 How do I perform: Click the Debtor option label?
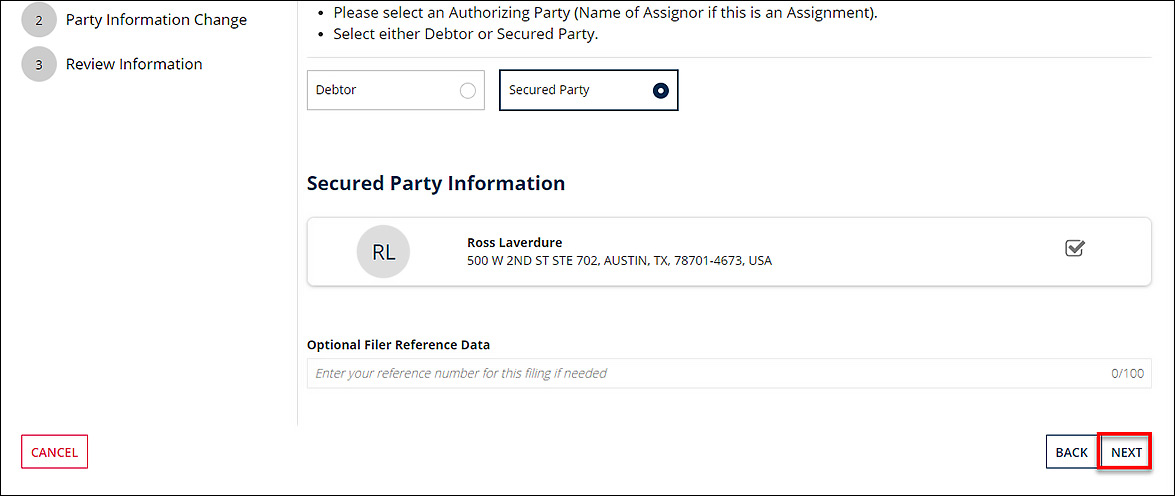[336, 90]
